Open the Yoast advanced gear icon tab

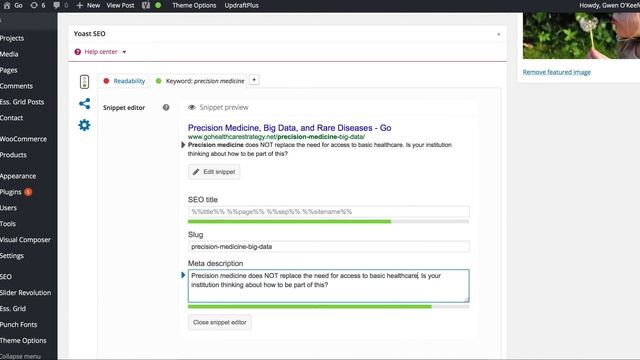pyautogui.click(x=84, y=125)
